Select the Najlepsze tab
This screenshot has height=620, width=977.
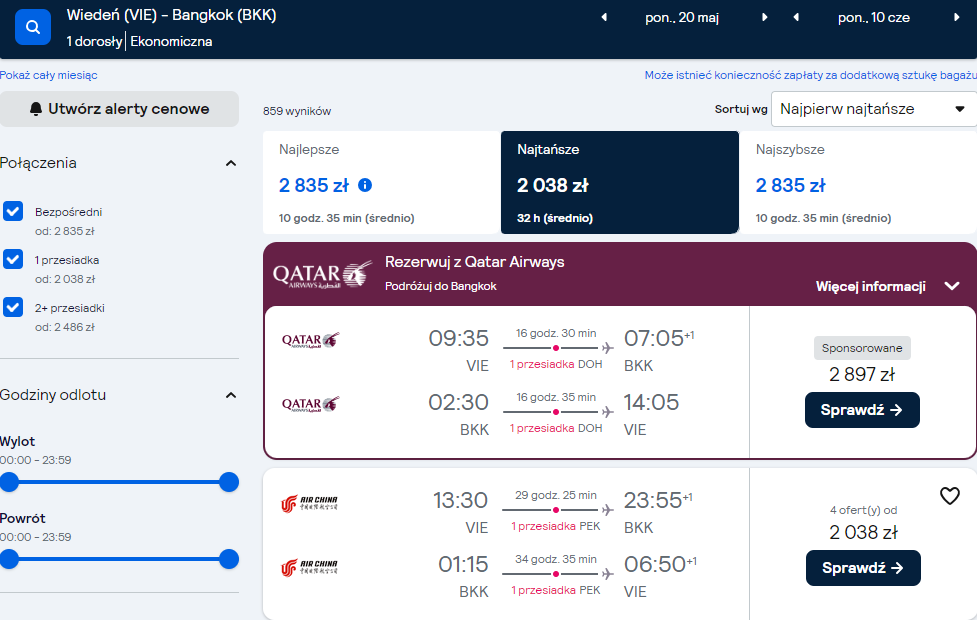pyautogui.click(x=381, y=183)
